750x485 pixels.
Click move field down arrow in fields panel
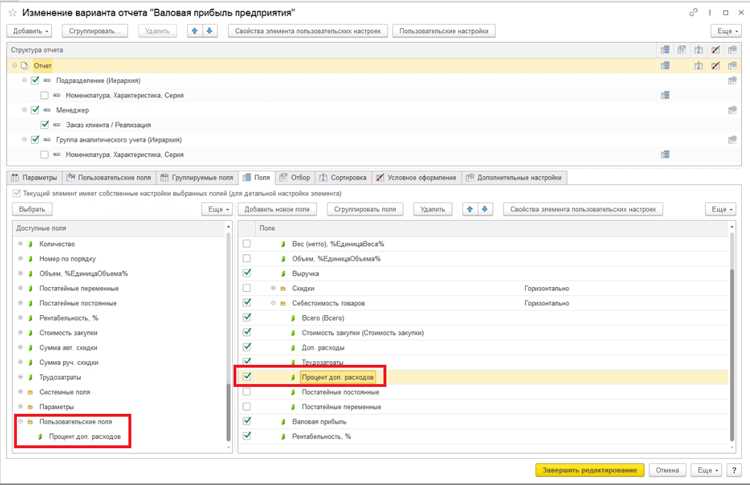click(485, 209)
